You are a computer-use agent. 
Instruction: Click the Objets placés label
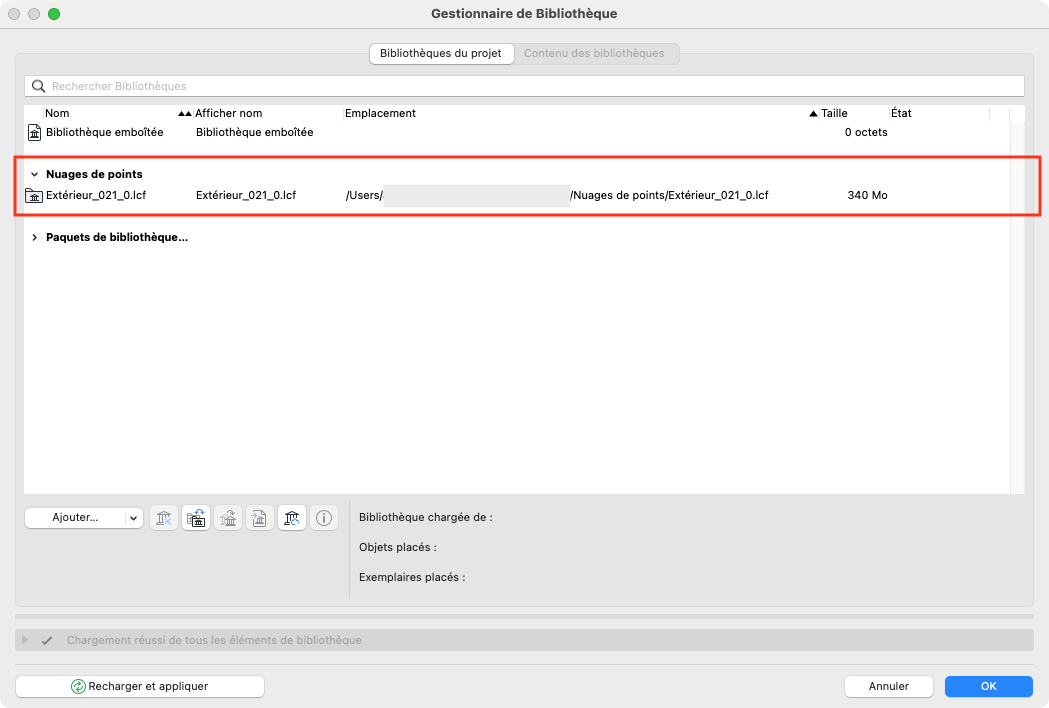point(397,547)
